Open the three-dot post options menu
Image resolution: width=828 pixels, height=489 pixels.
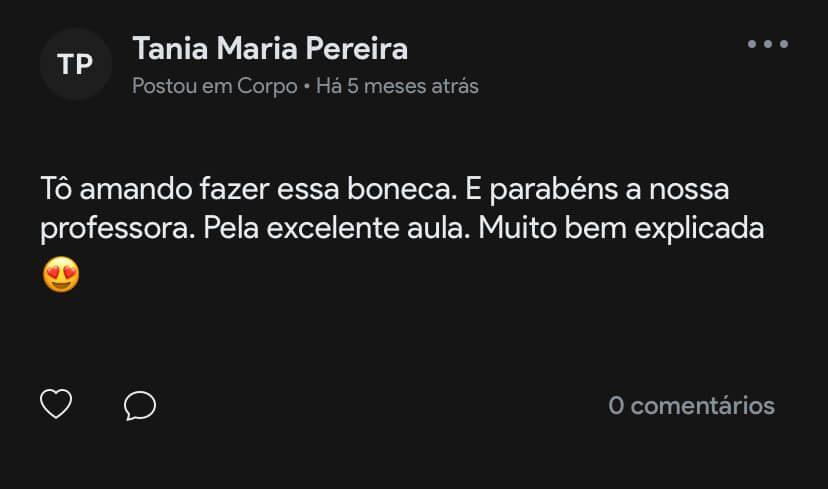point(768,44)
